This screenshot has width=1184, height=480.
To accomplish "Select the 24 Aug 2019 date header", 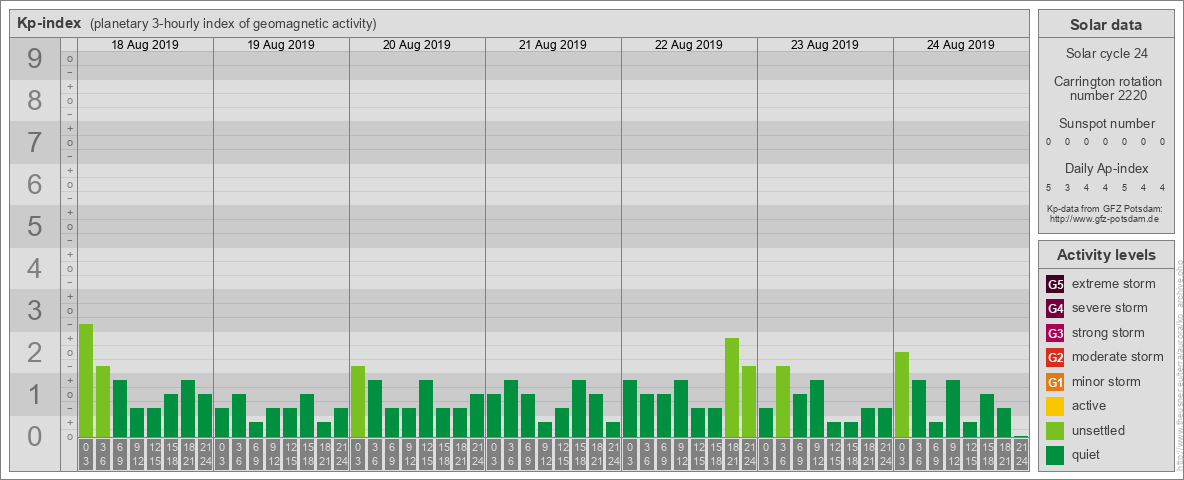I will [x=960, y=45].
